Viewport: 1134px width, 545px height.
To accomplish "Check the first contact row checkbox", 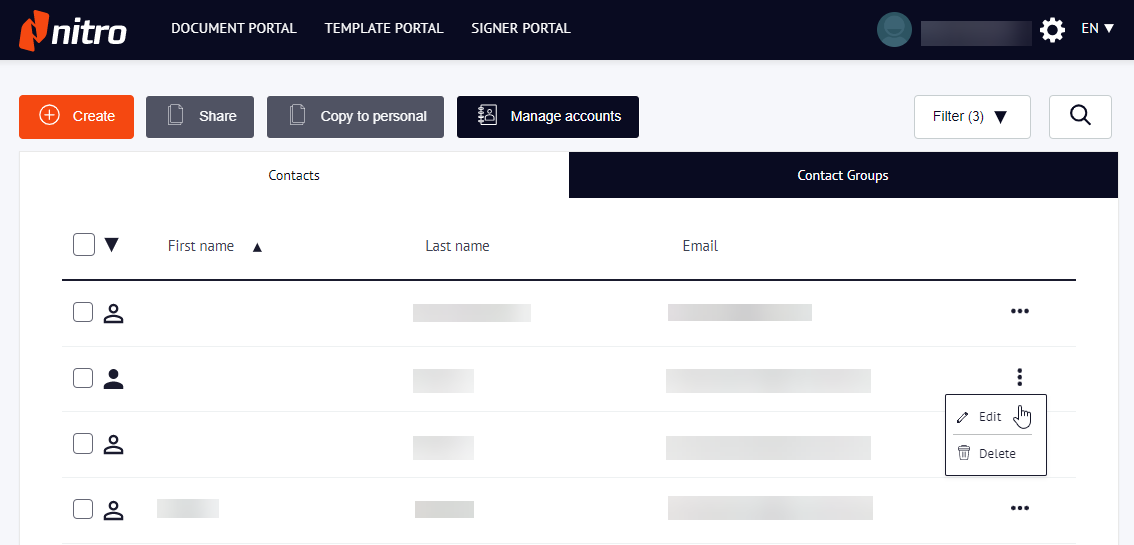I will click(83, 313).
